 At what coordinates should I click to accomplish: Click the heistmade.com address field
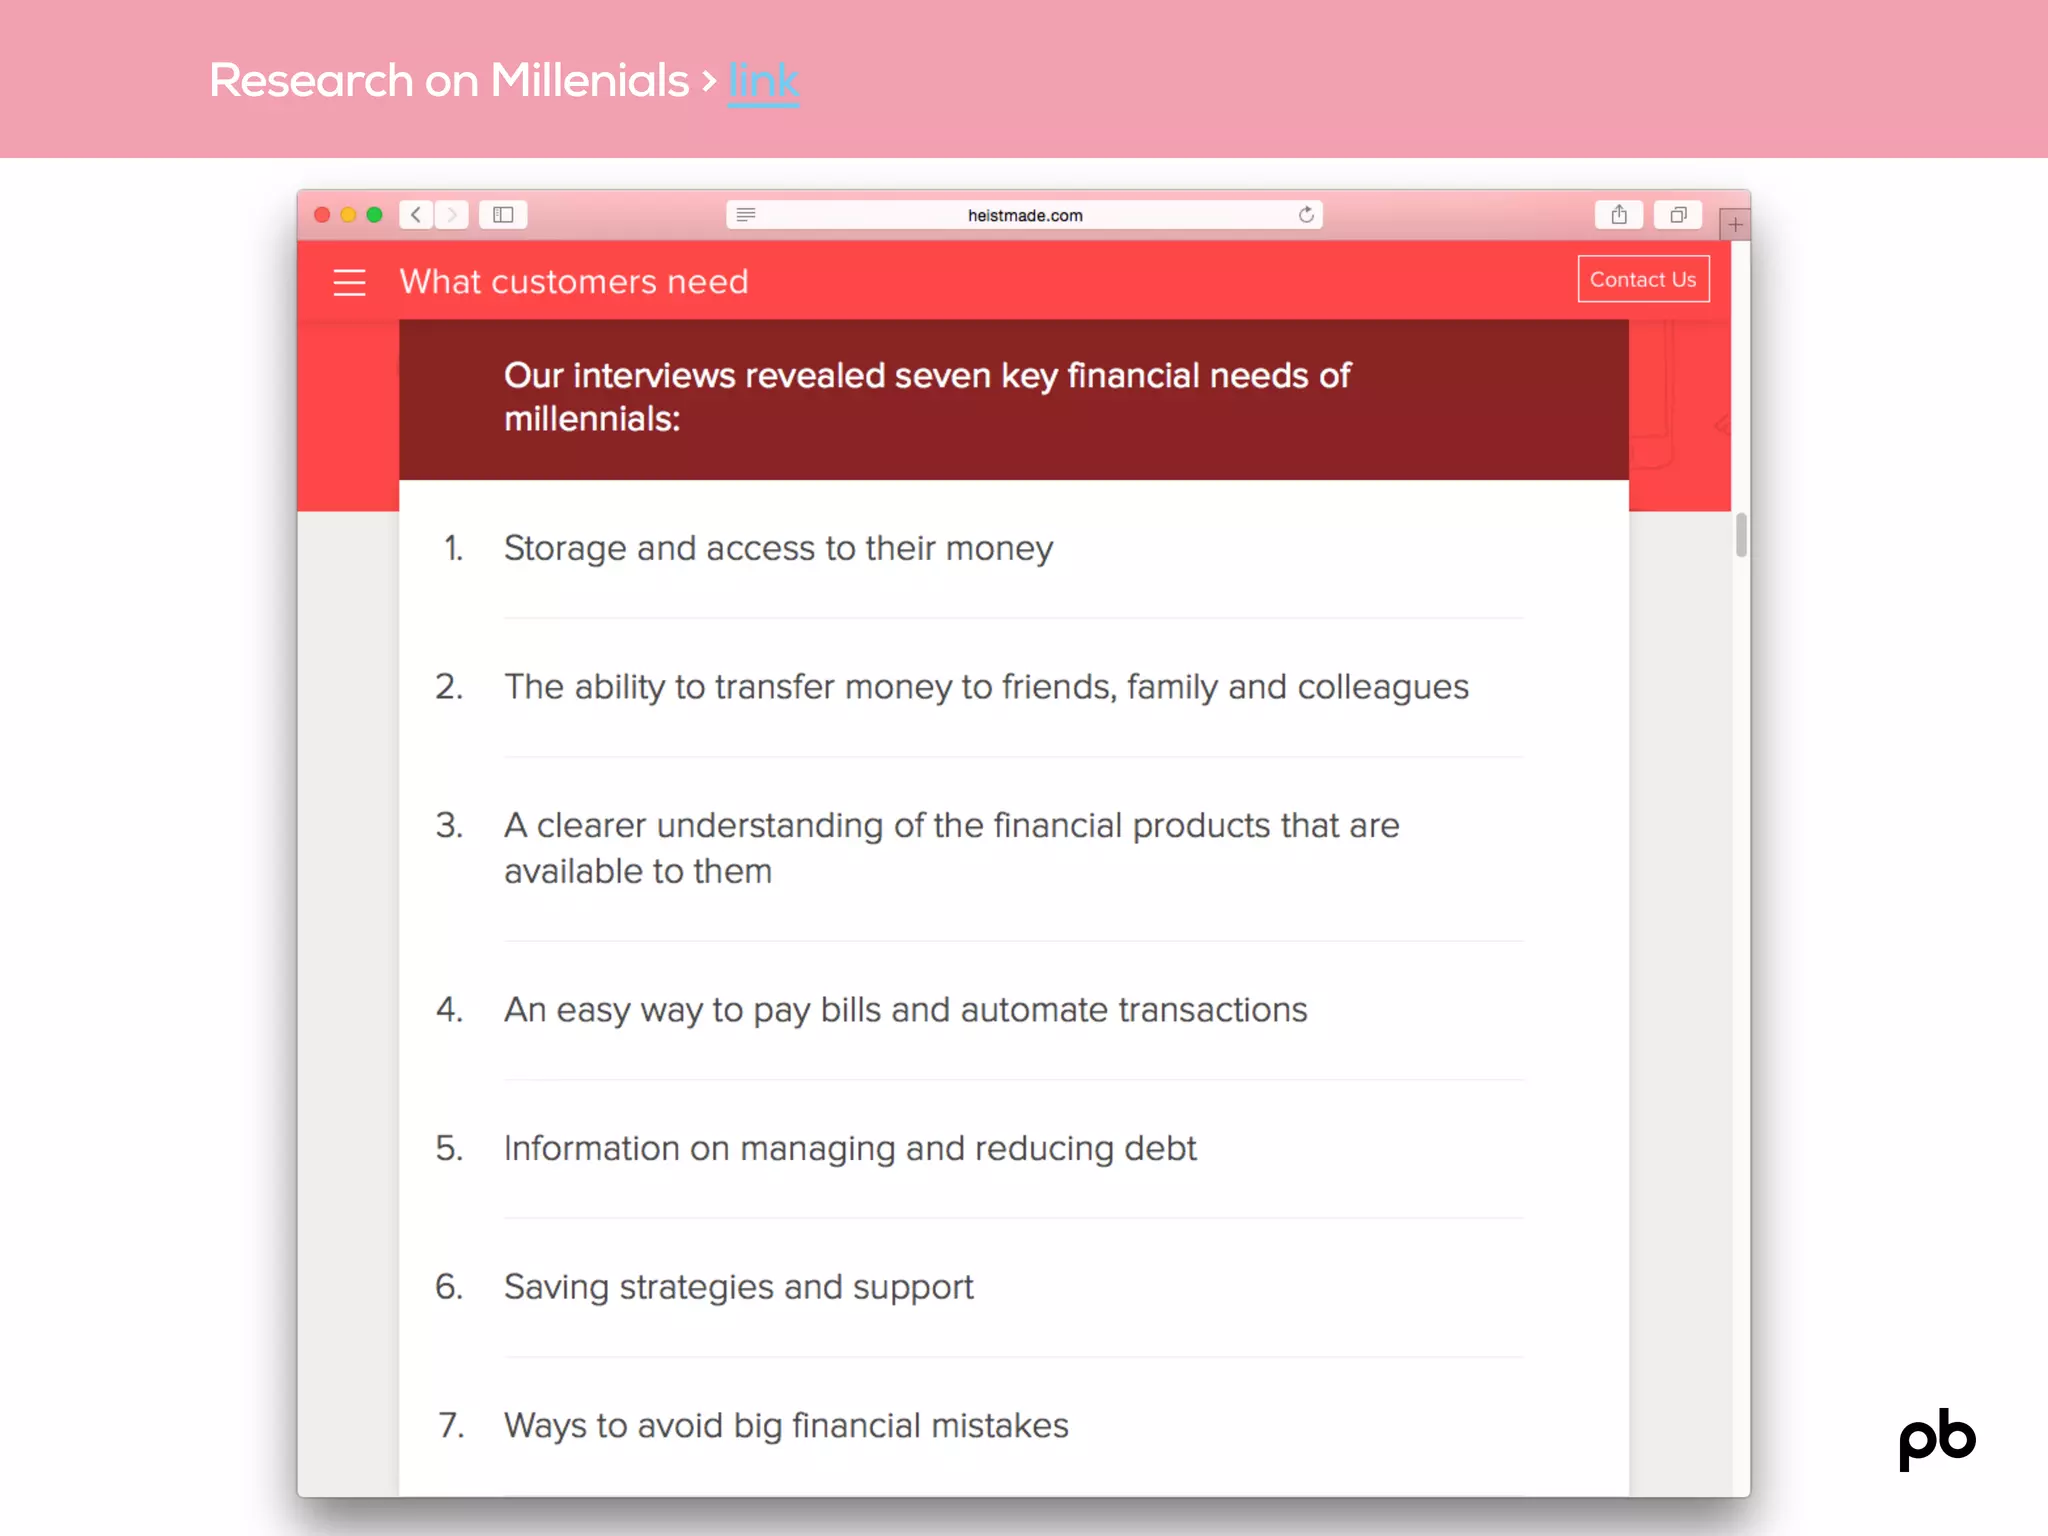pyautogui.click(x=1025, y=215)
